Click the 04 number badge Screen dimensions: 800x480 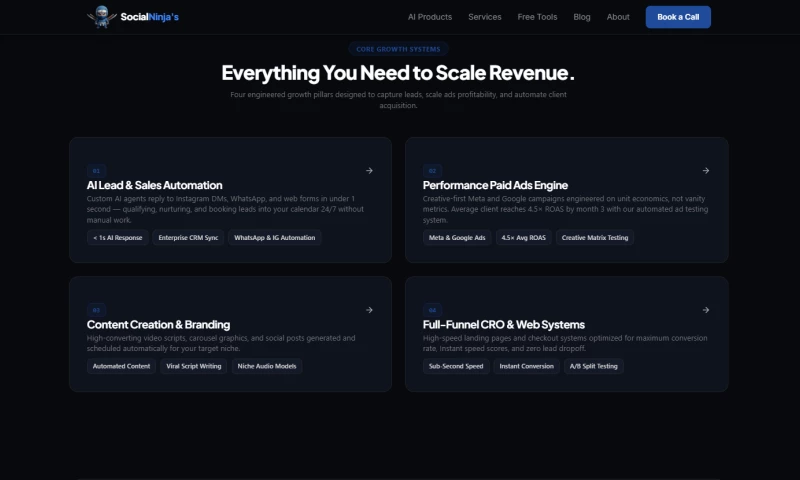click(x=432, y=310)
